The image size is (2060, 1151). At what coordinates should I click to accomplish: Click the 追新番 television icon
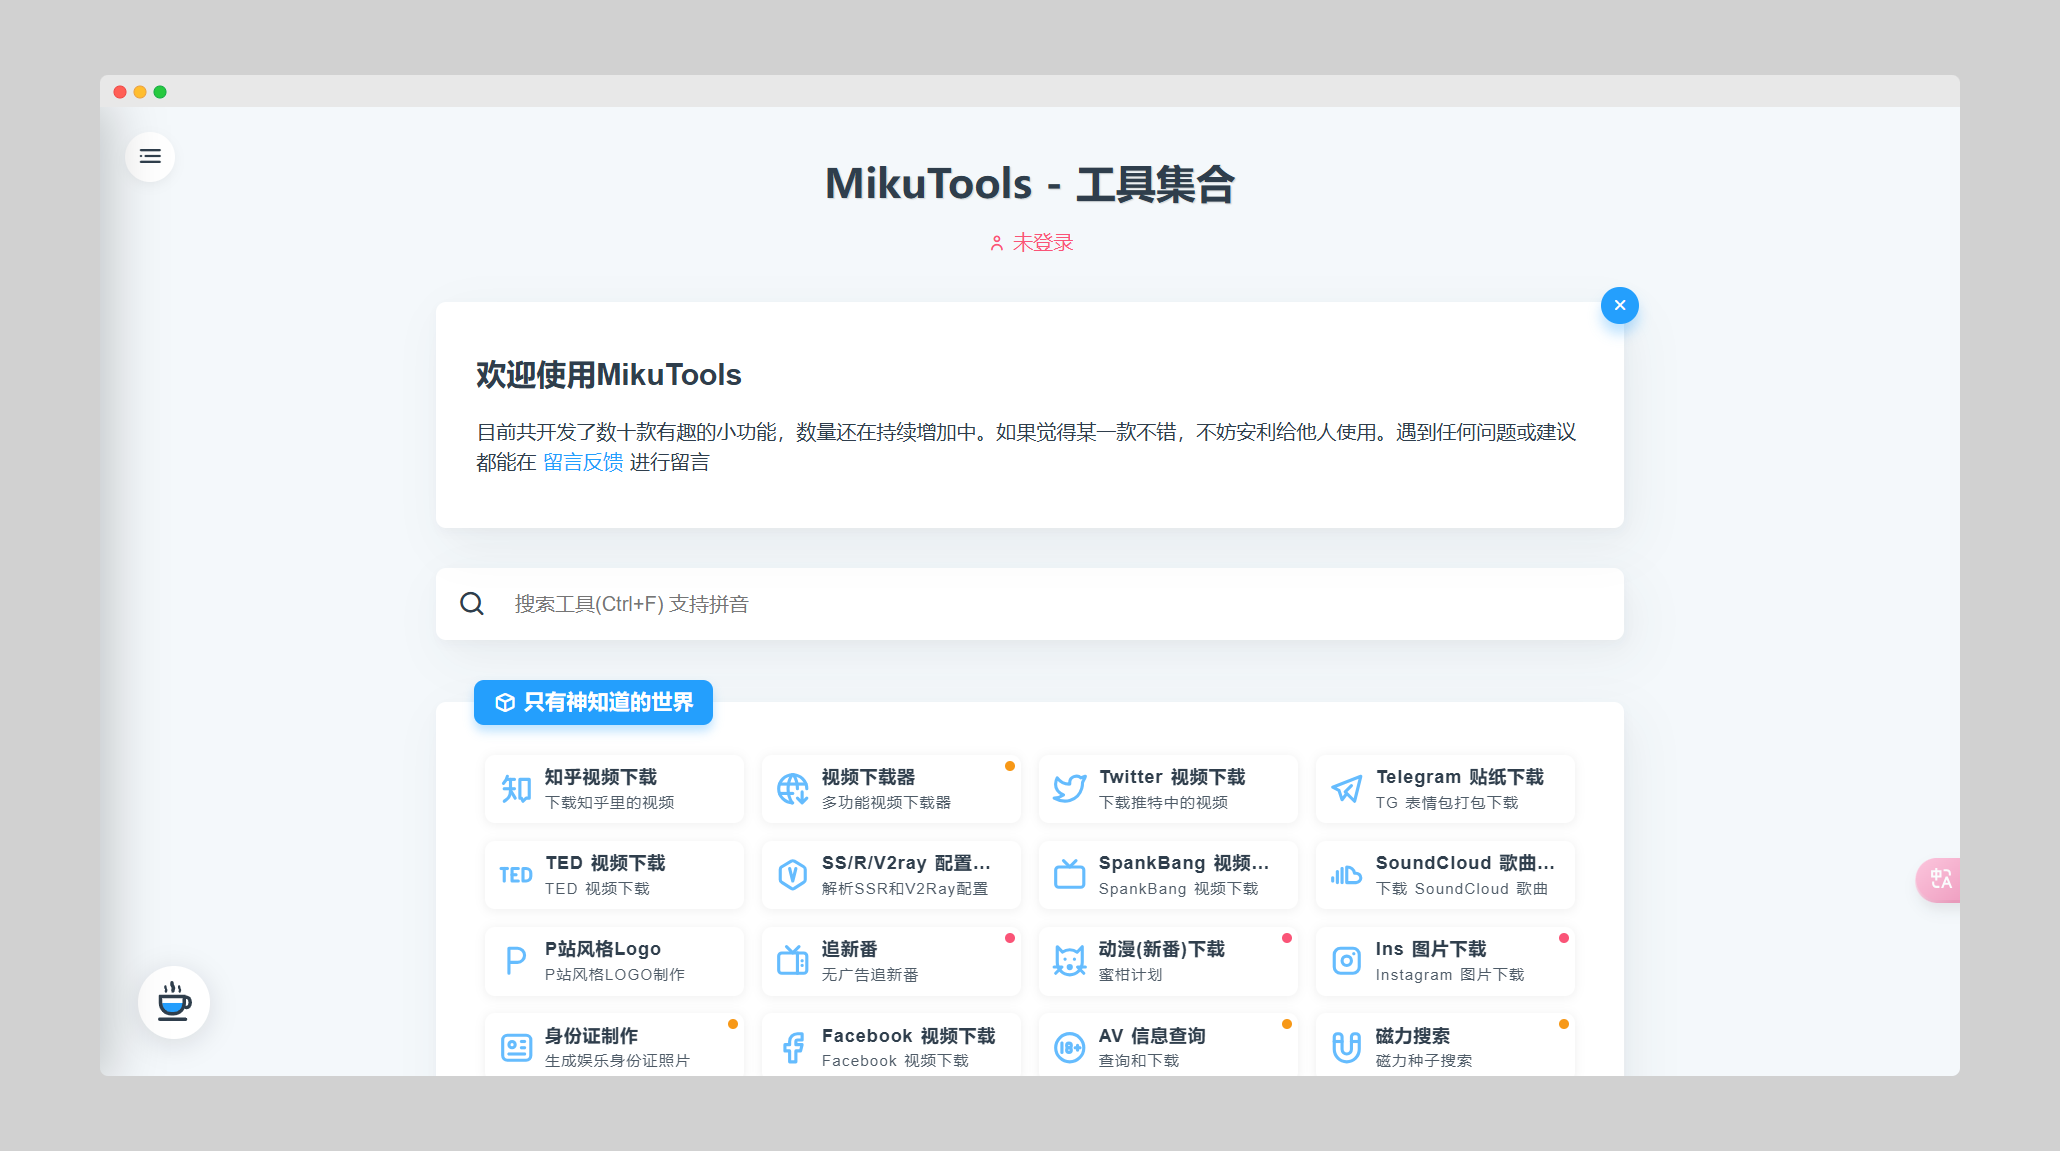tap(793, 961)
